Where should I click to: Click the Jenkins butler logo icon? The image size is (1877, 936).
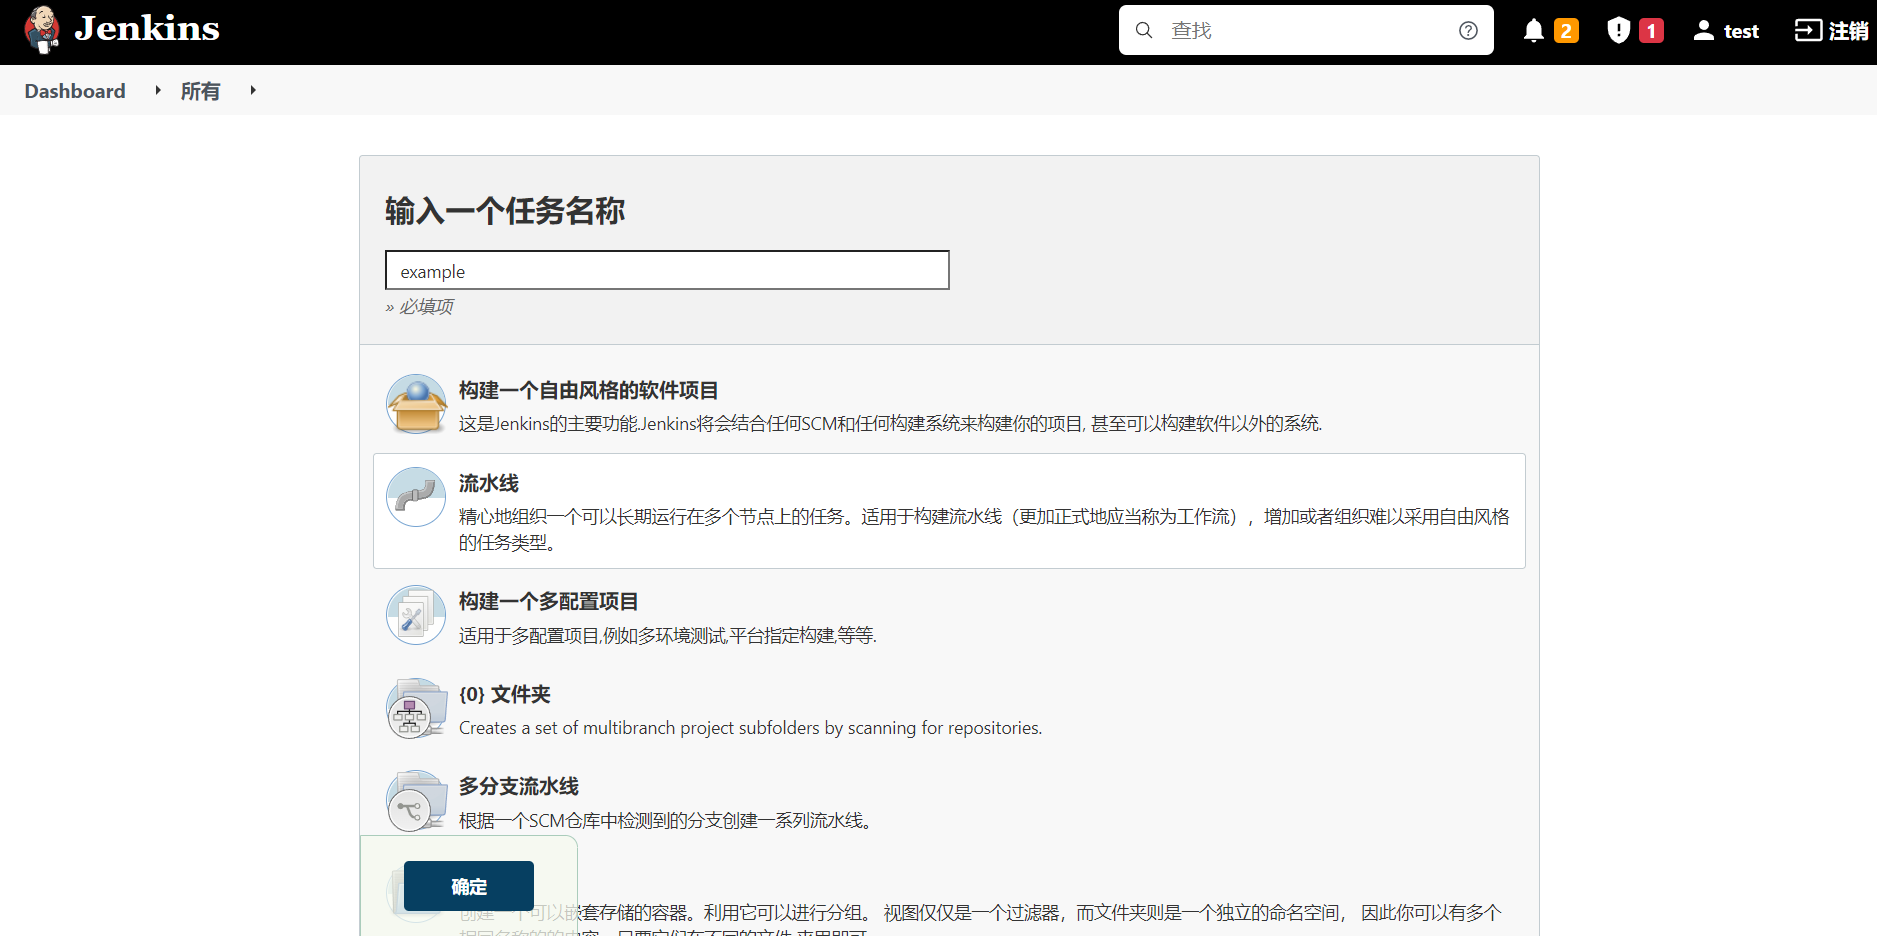point(42,29)
